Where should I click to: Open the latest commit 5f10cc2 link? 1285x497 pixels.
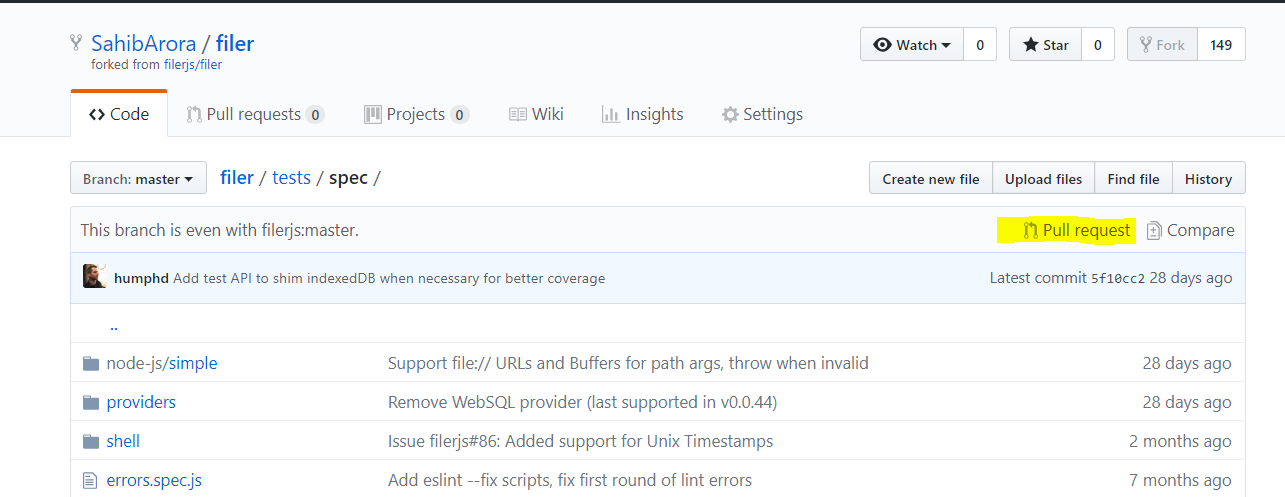point(1117,278)
